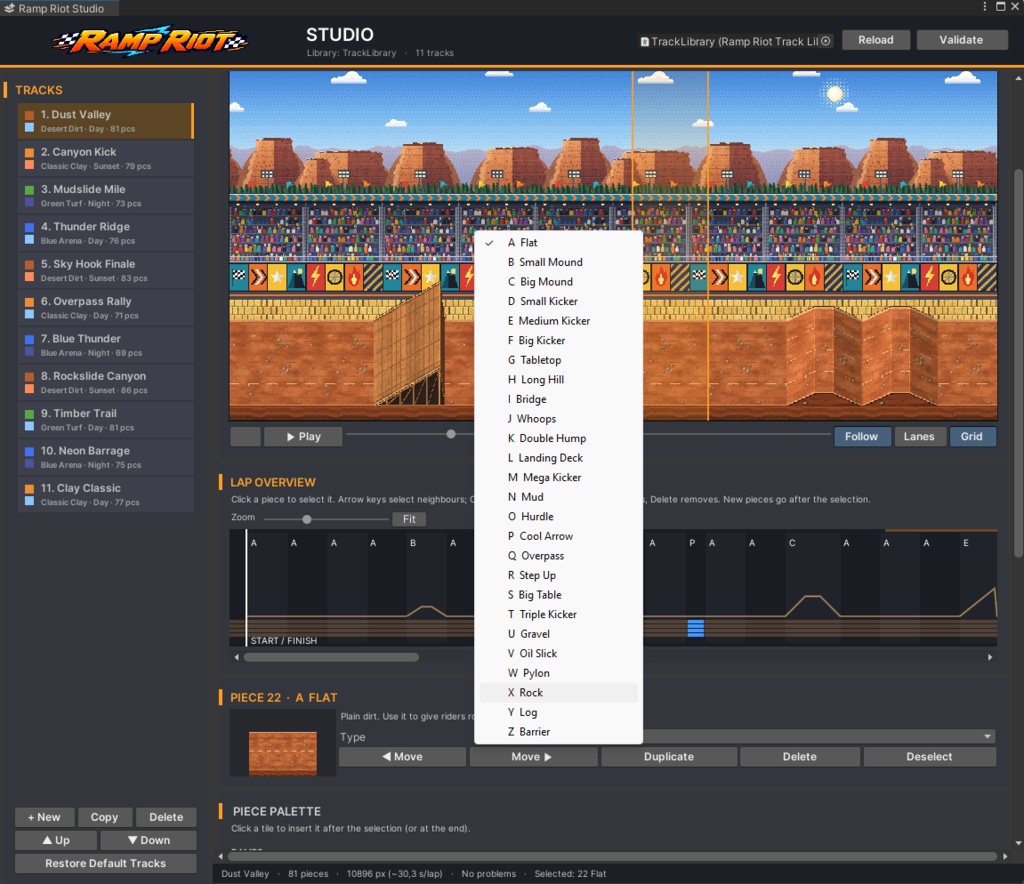Click the preview playback position slider handle
The image size is (1024, 884).
click(x=451, y=434)
